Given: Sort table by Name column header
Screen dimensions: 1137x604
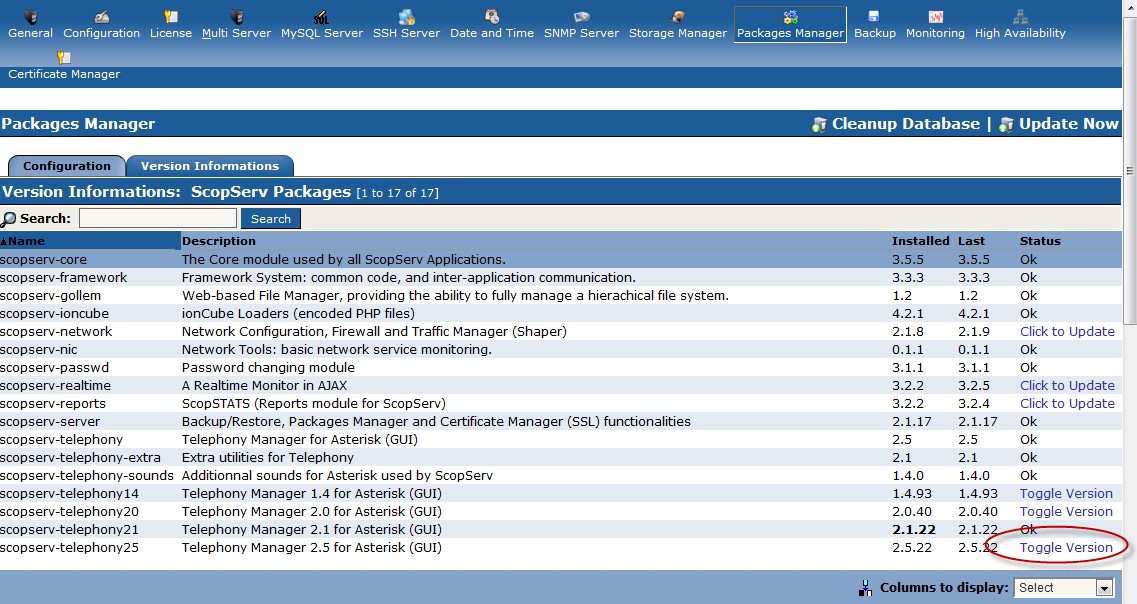Looking at the screenshot, I should pyautogui.click(x=26, y=241).
